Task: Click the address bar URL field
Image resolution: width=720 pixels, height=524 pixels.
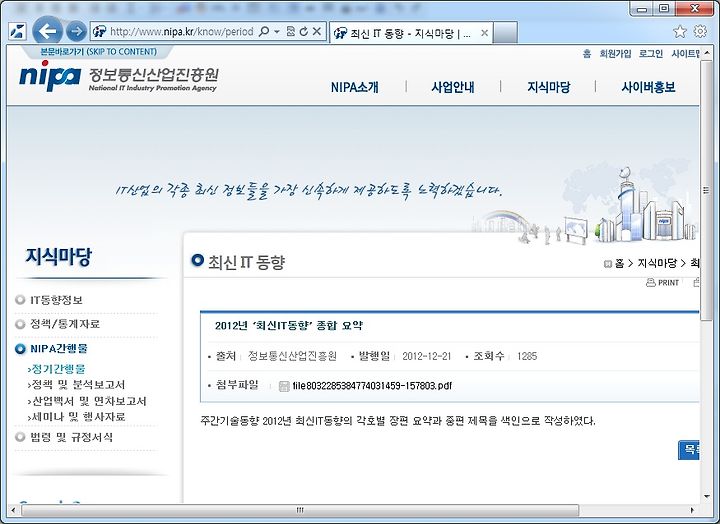Action: tap(181, 31)
